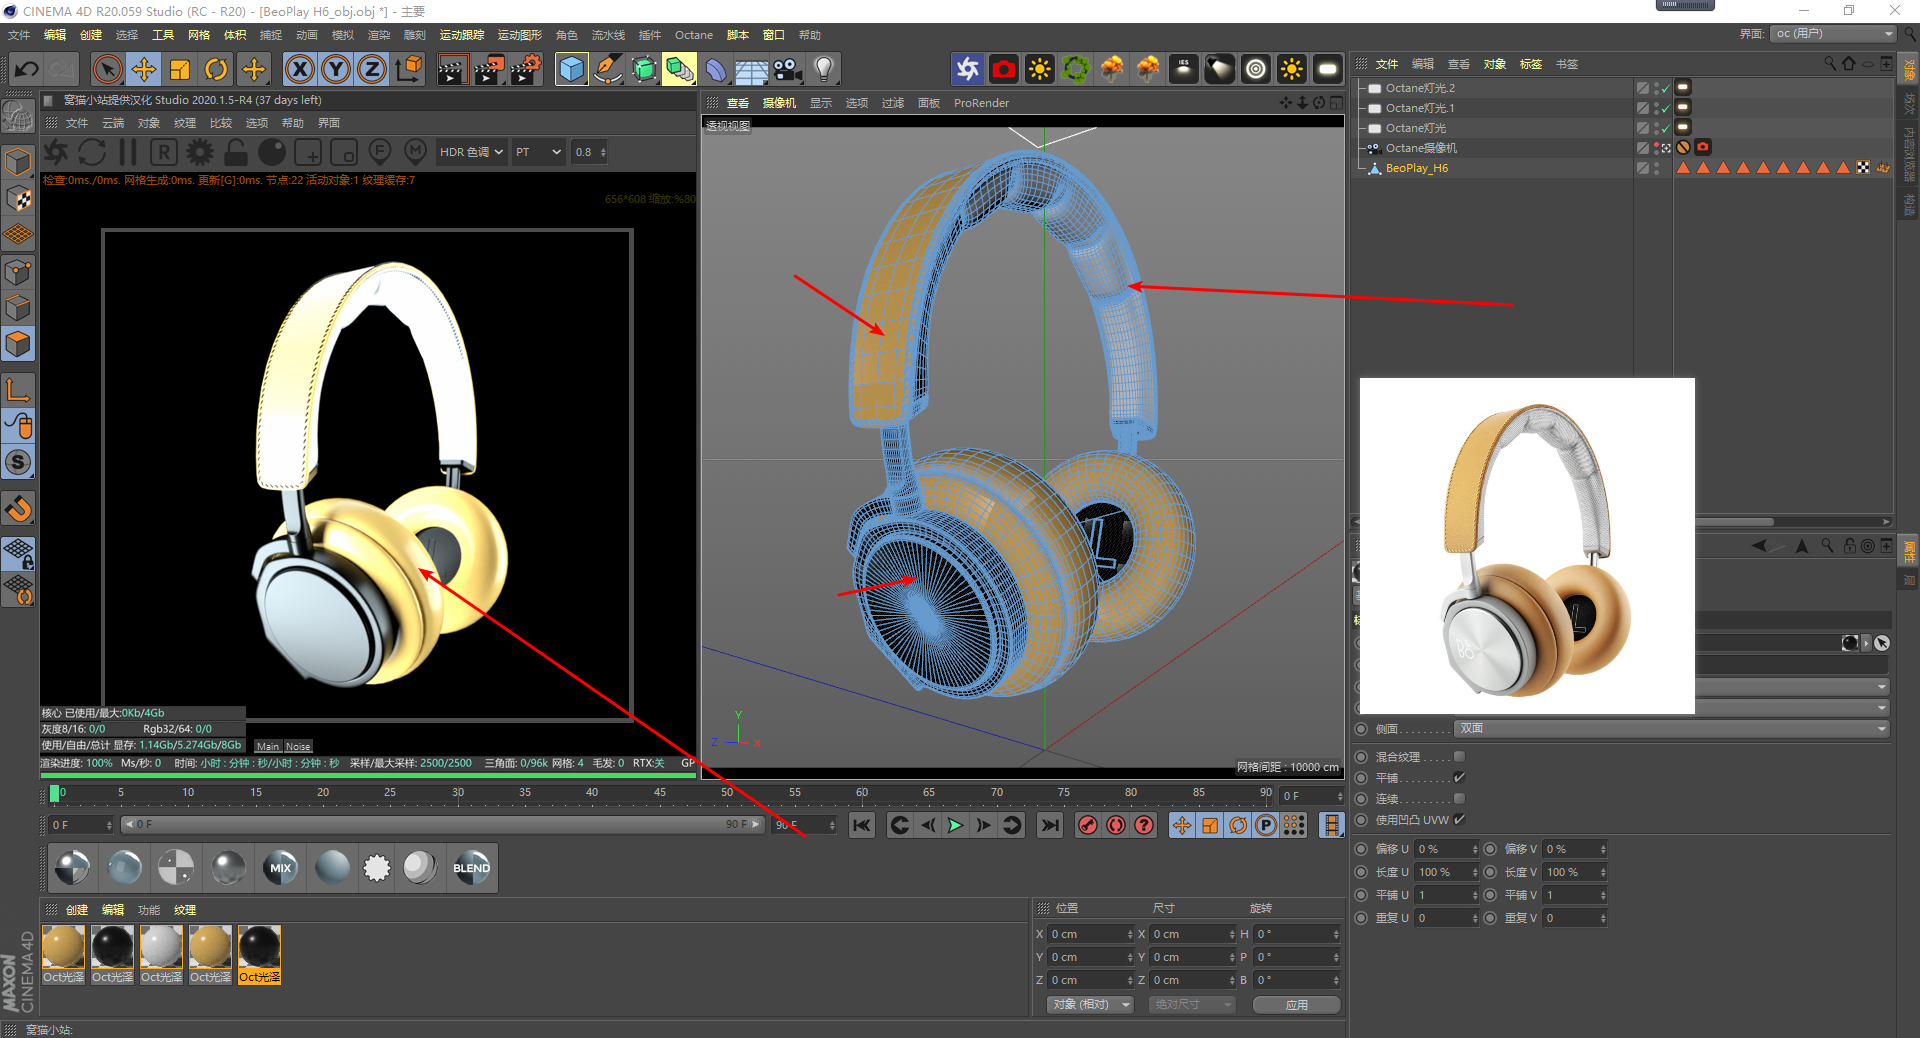Select the Scale tool in the top toolbar
1920x1038 pixels.
(180, 69)
